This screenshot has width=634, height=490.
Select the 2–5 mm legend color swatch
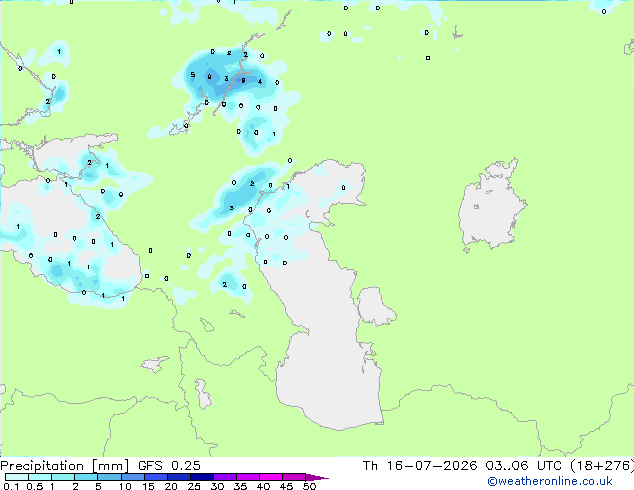(x=86, y=477)
